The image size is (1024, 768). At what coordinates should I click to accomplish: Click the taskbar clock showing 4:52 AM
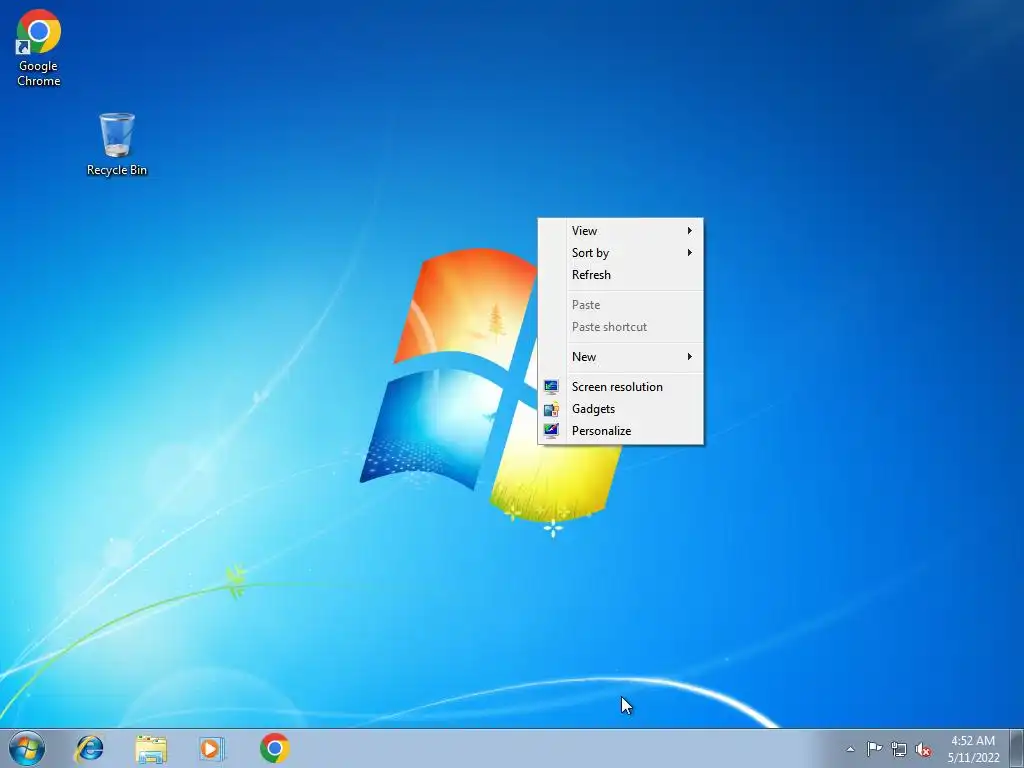973,749
